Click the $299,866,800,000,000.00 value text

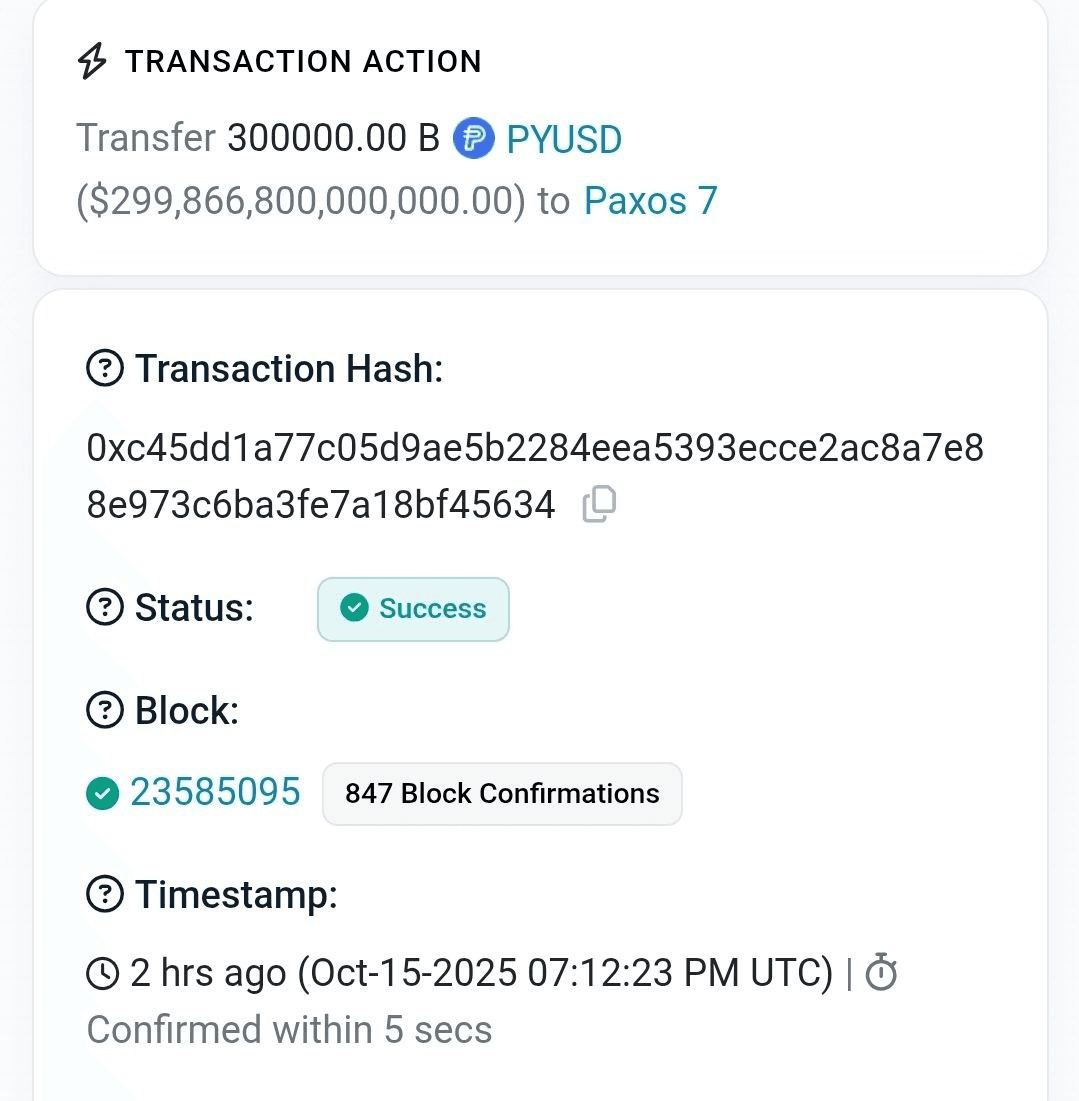(300, 201)
